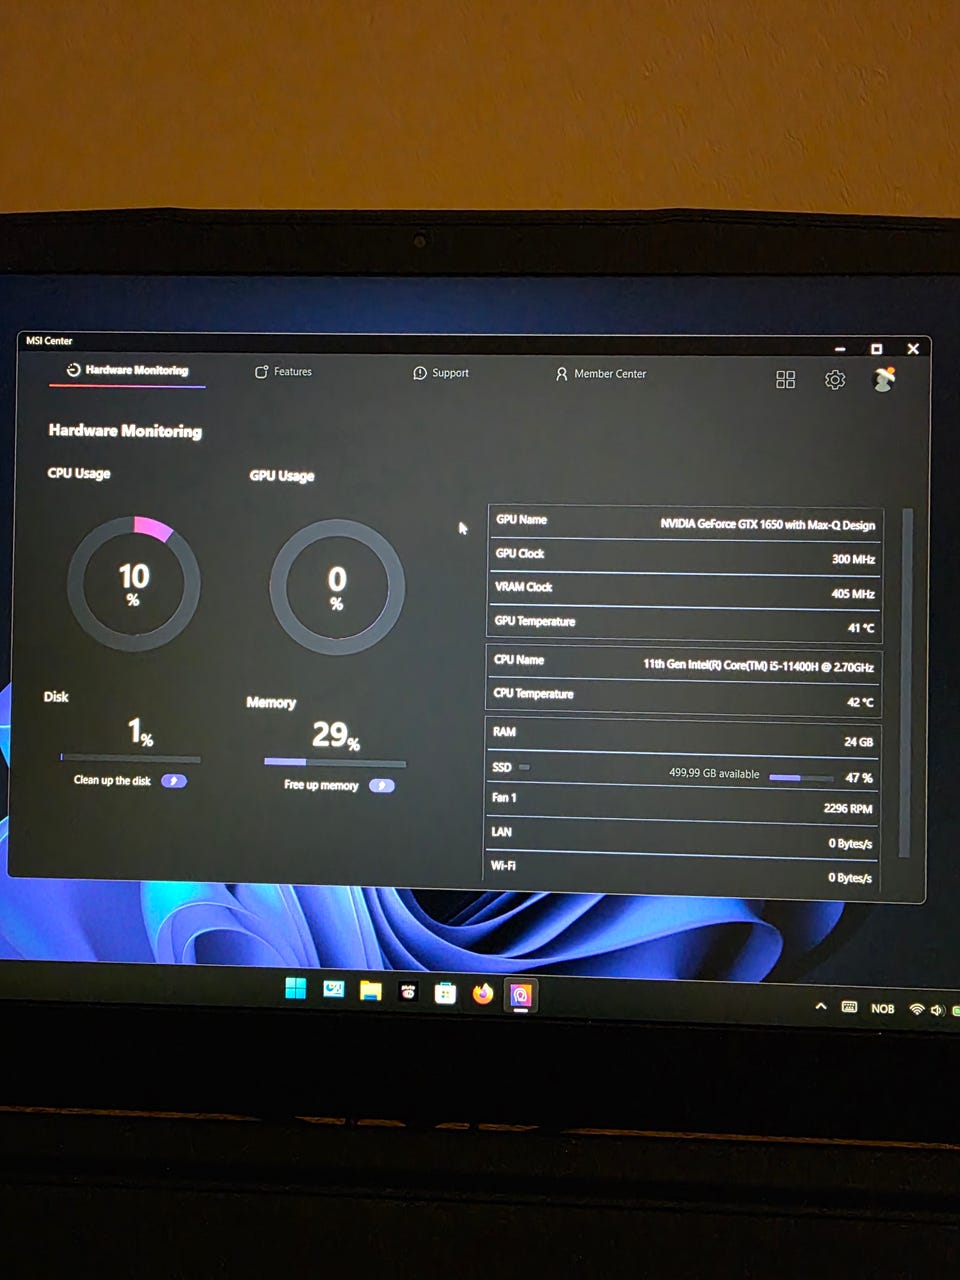
Task: Click the grid view icon in header
Action: [x=786, y=380]
